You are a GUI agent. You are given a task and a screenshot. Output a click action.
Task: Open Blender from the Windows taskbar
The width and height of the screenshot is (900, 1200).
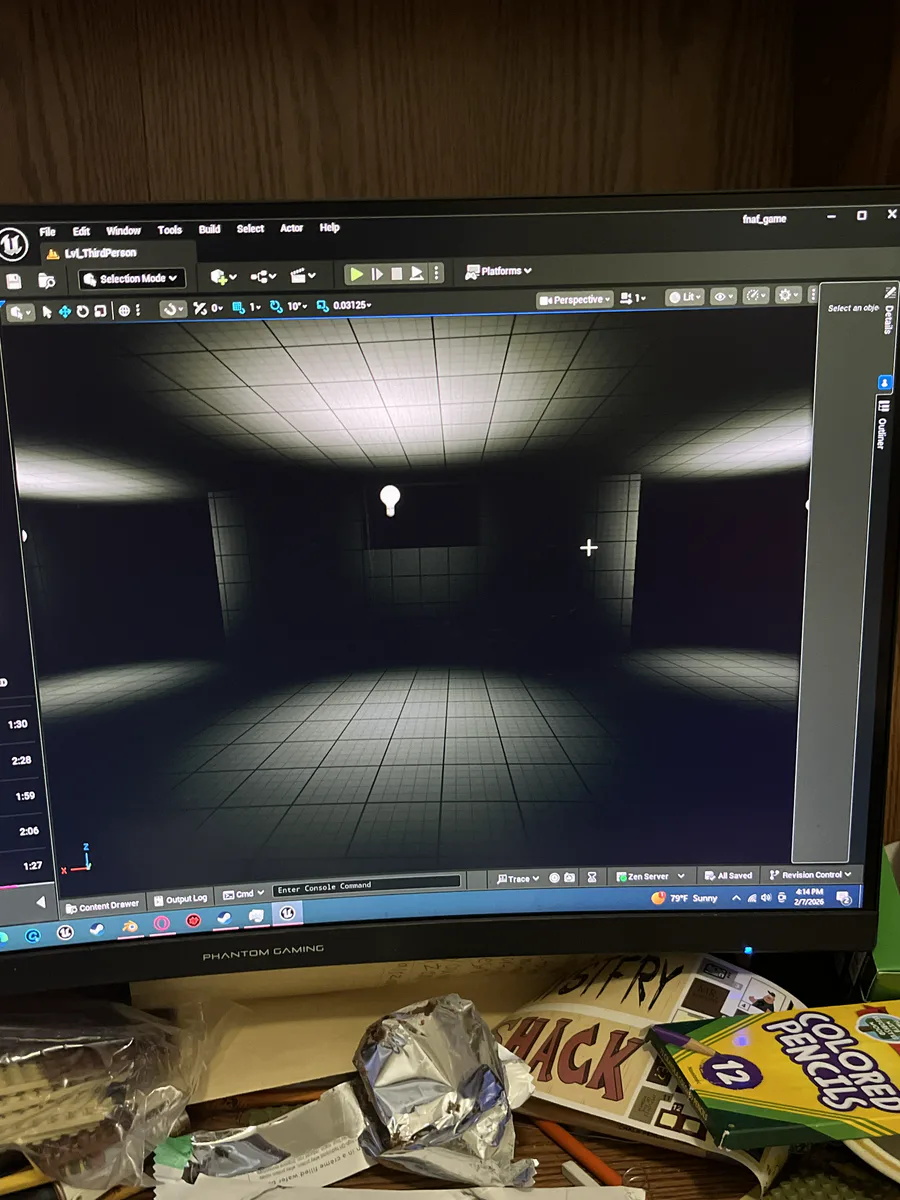coord(130,926)
